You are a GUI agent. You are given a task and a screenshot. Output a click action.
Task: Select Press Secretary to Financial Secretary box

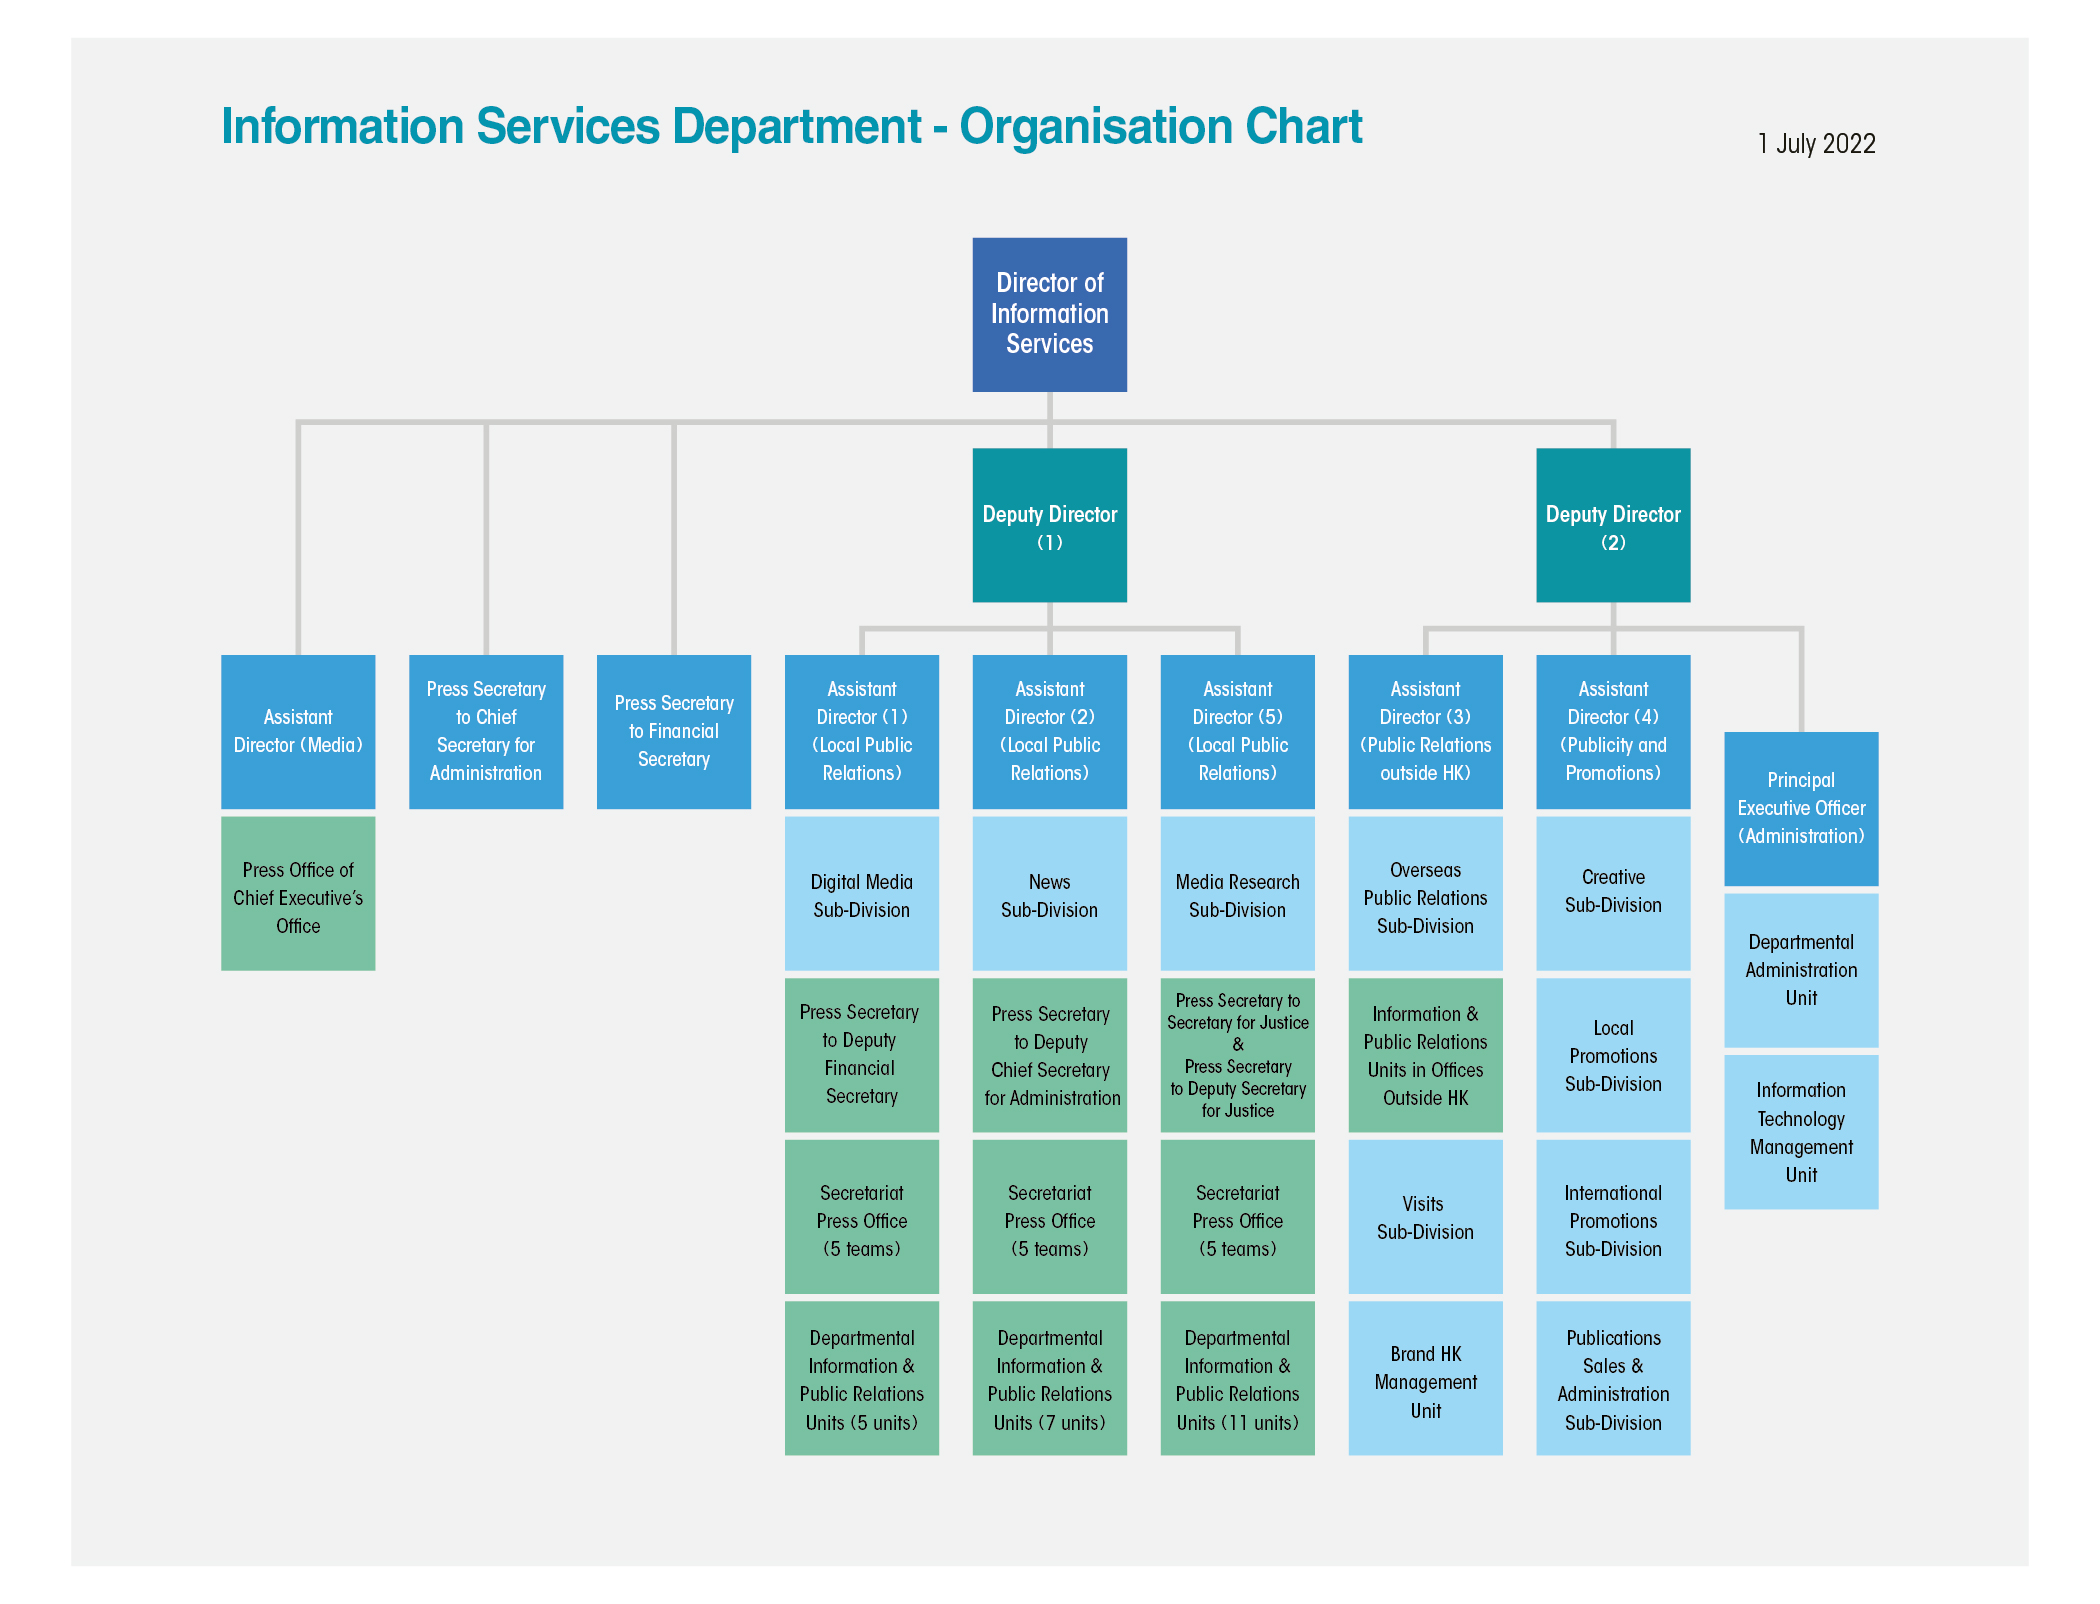pos(673,731)
